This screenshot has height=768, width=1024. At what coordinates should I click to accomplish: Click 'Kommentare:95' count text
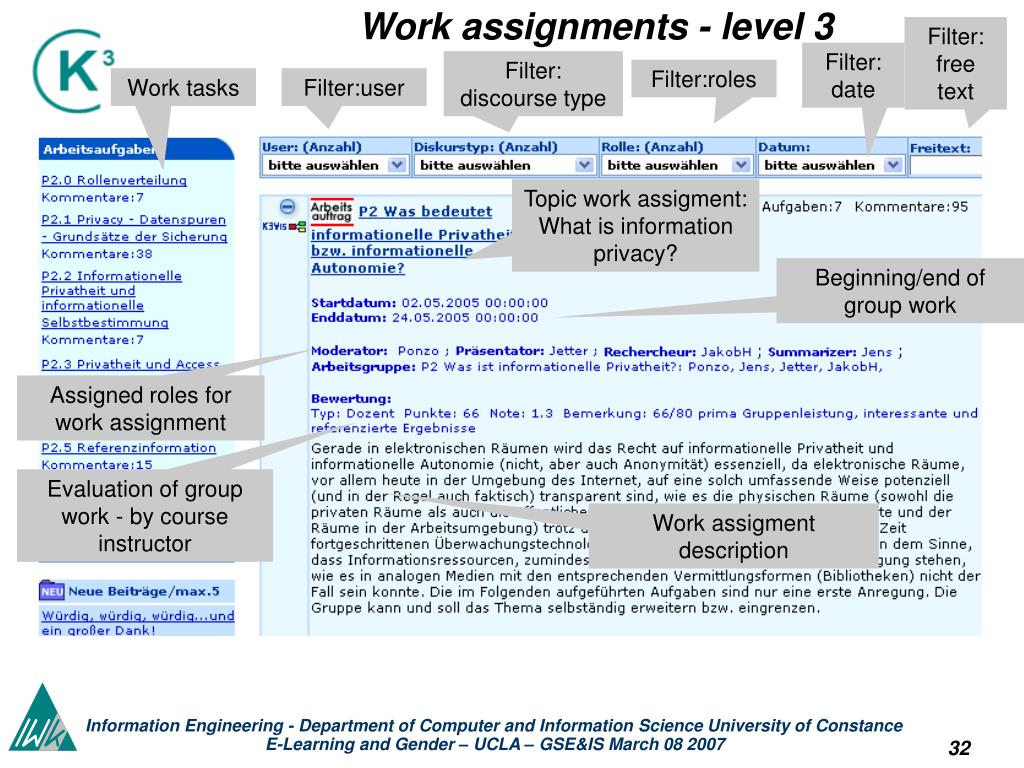[911, 207]
